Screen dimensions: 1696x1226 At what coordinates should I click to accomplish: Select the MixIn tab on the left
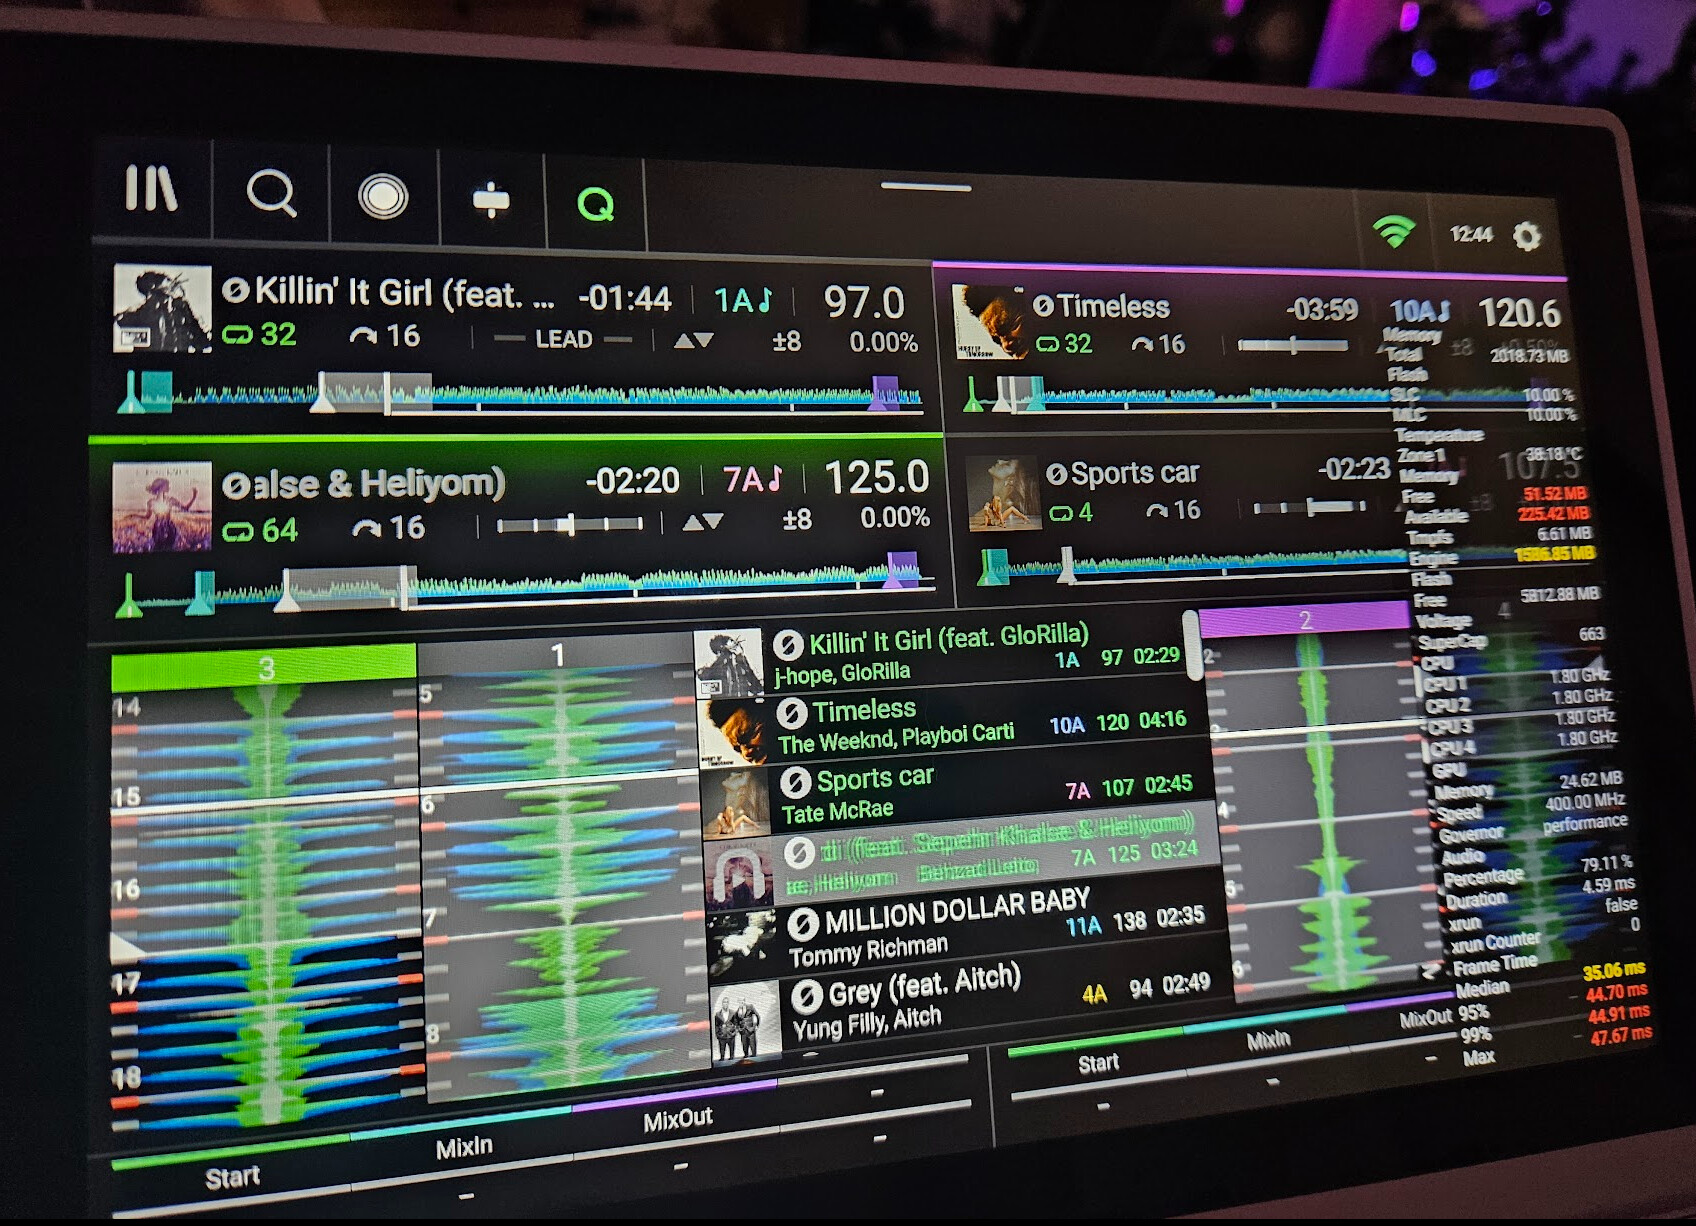point(464,1146)
